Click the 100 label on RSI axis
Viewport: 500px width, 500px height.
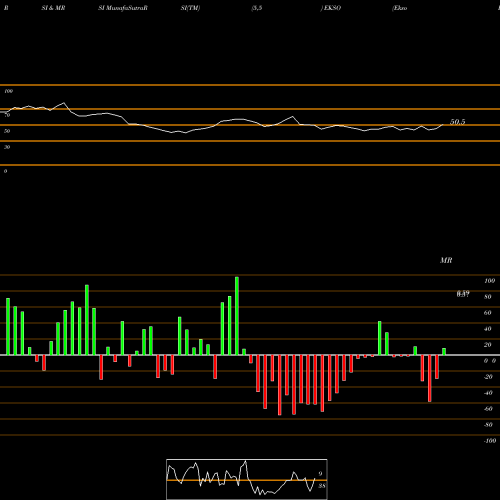pos(8,91)
